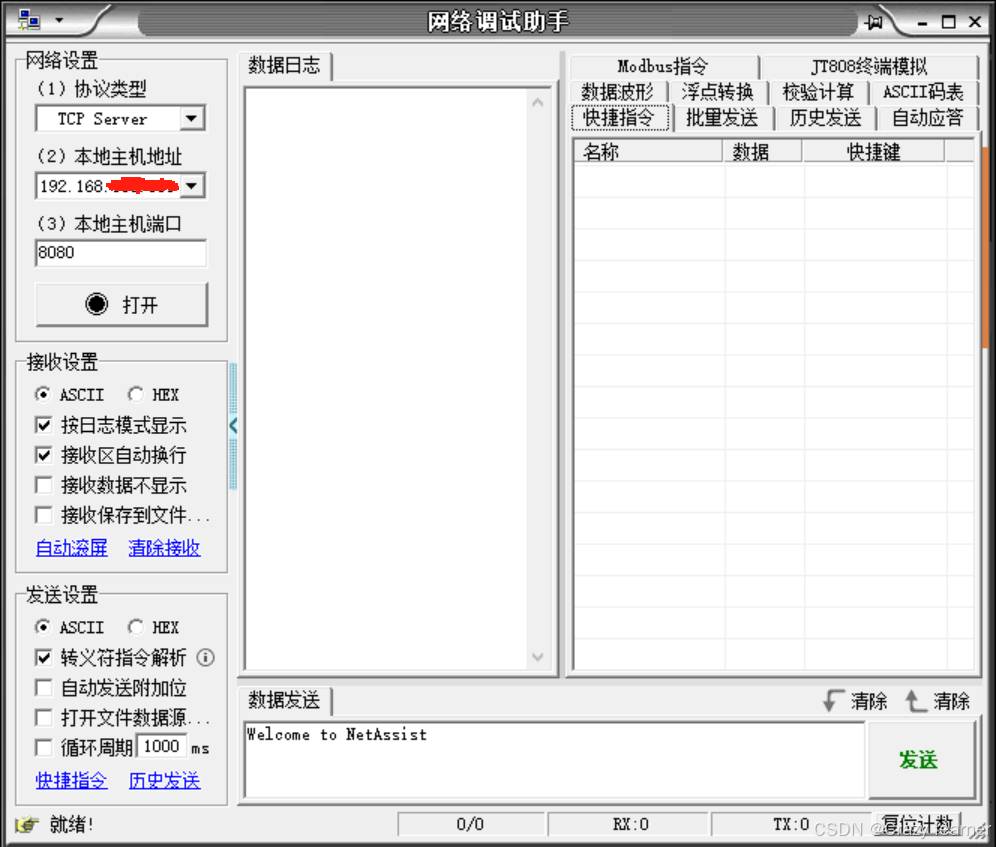Click the 就绪! status text
Image resolution: width=996 pixels, height=847 pixels.
pos(71,825)
